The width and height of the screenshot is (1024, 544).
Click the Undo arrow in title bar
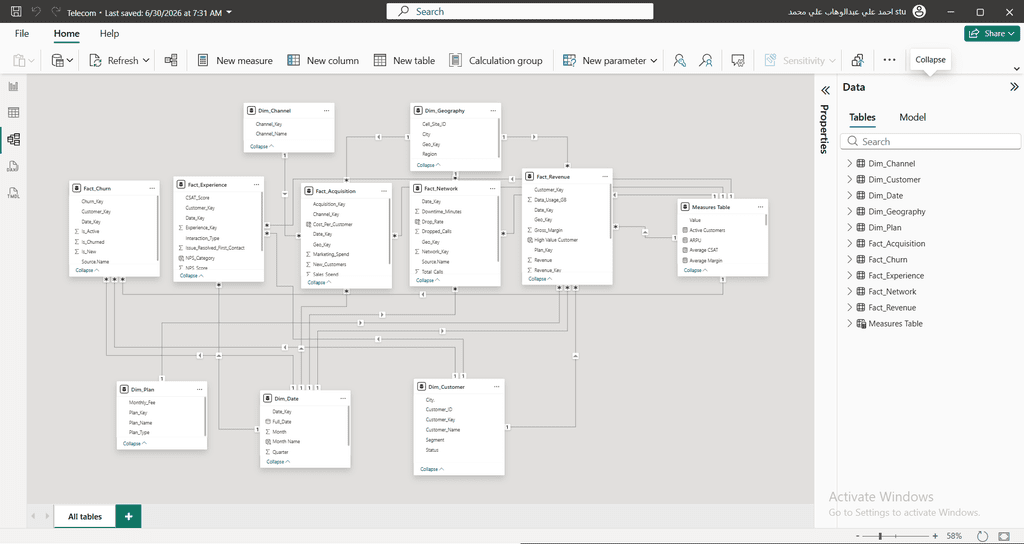pyautogui.click(x=36, y=12)
